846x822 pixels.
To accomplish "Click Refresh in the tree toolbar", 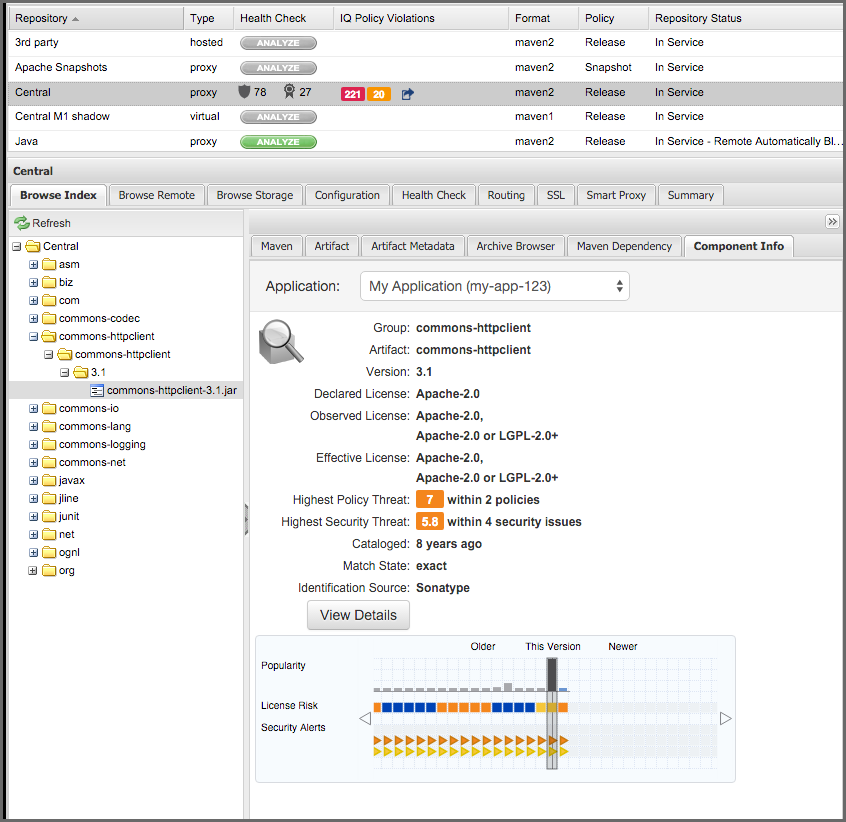I will (43, 223).
